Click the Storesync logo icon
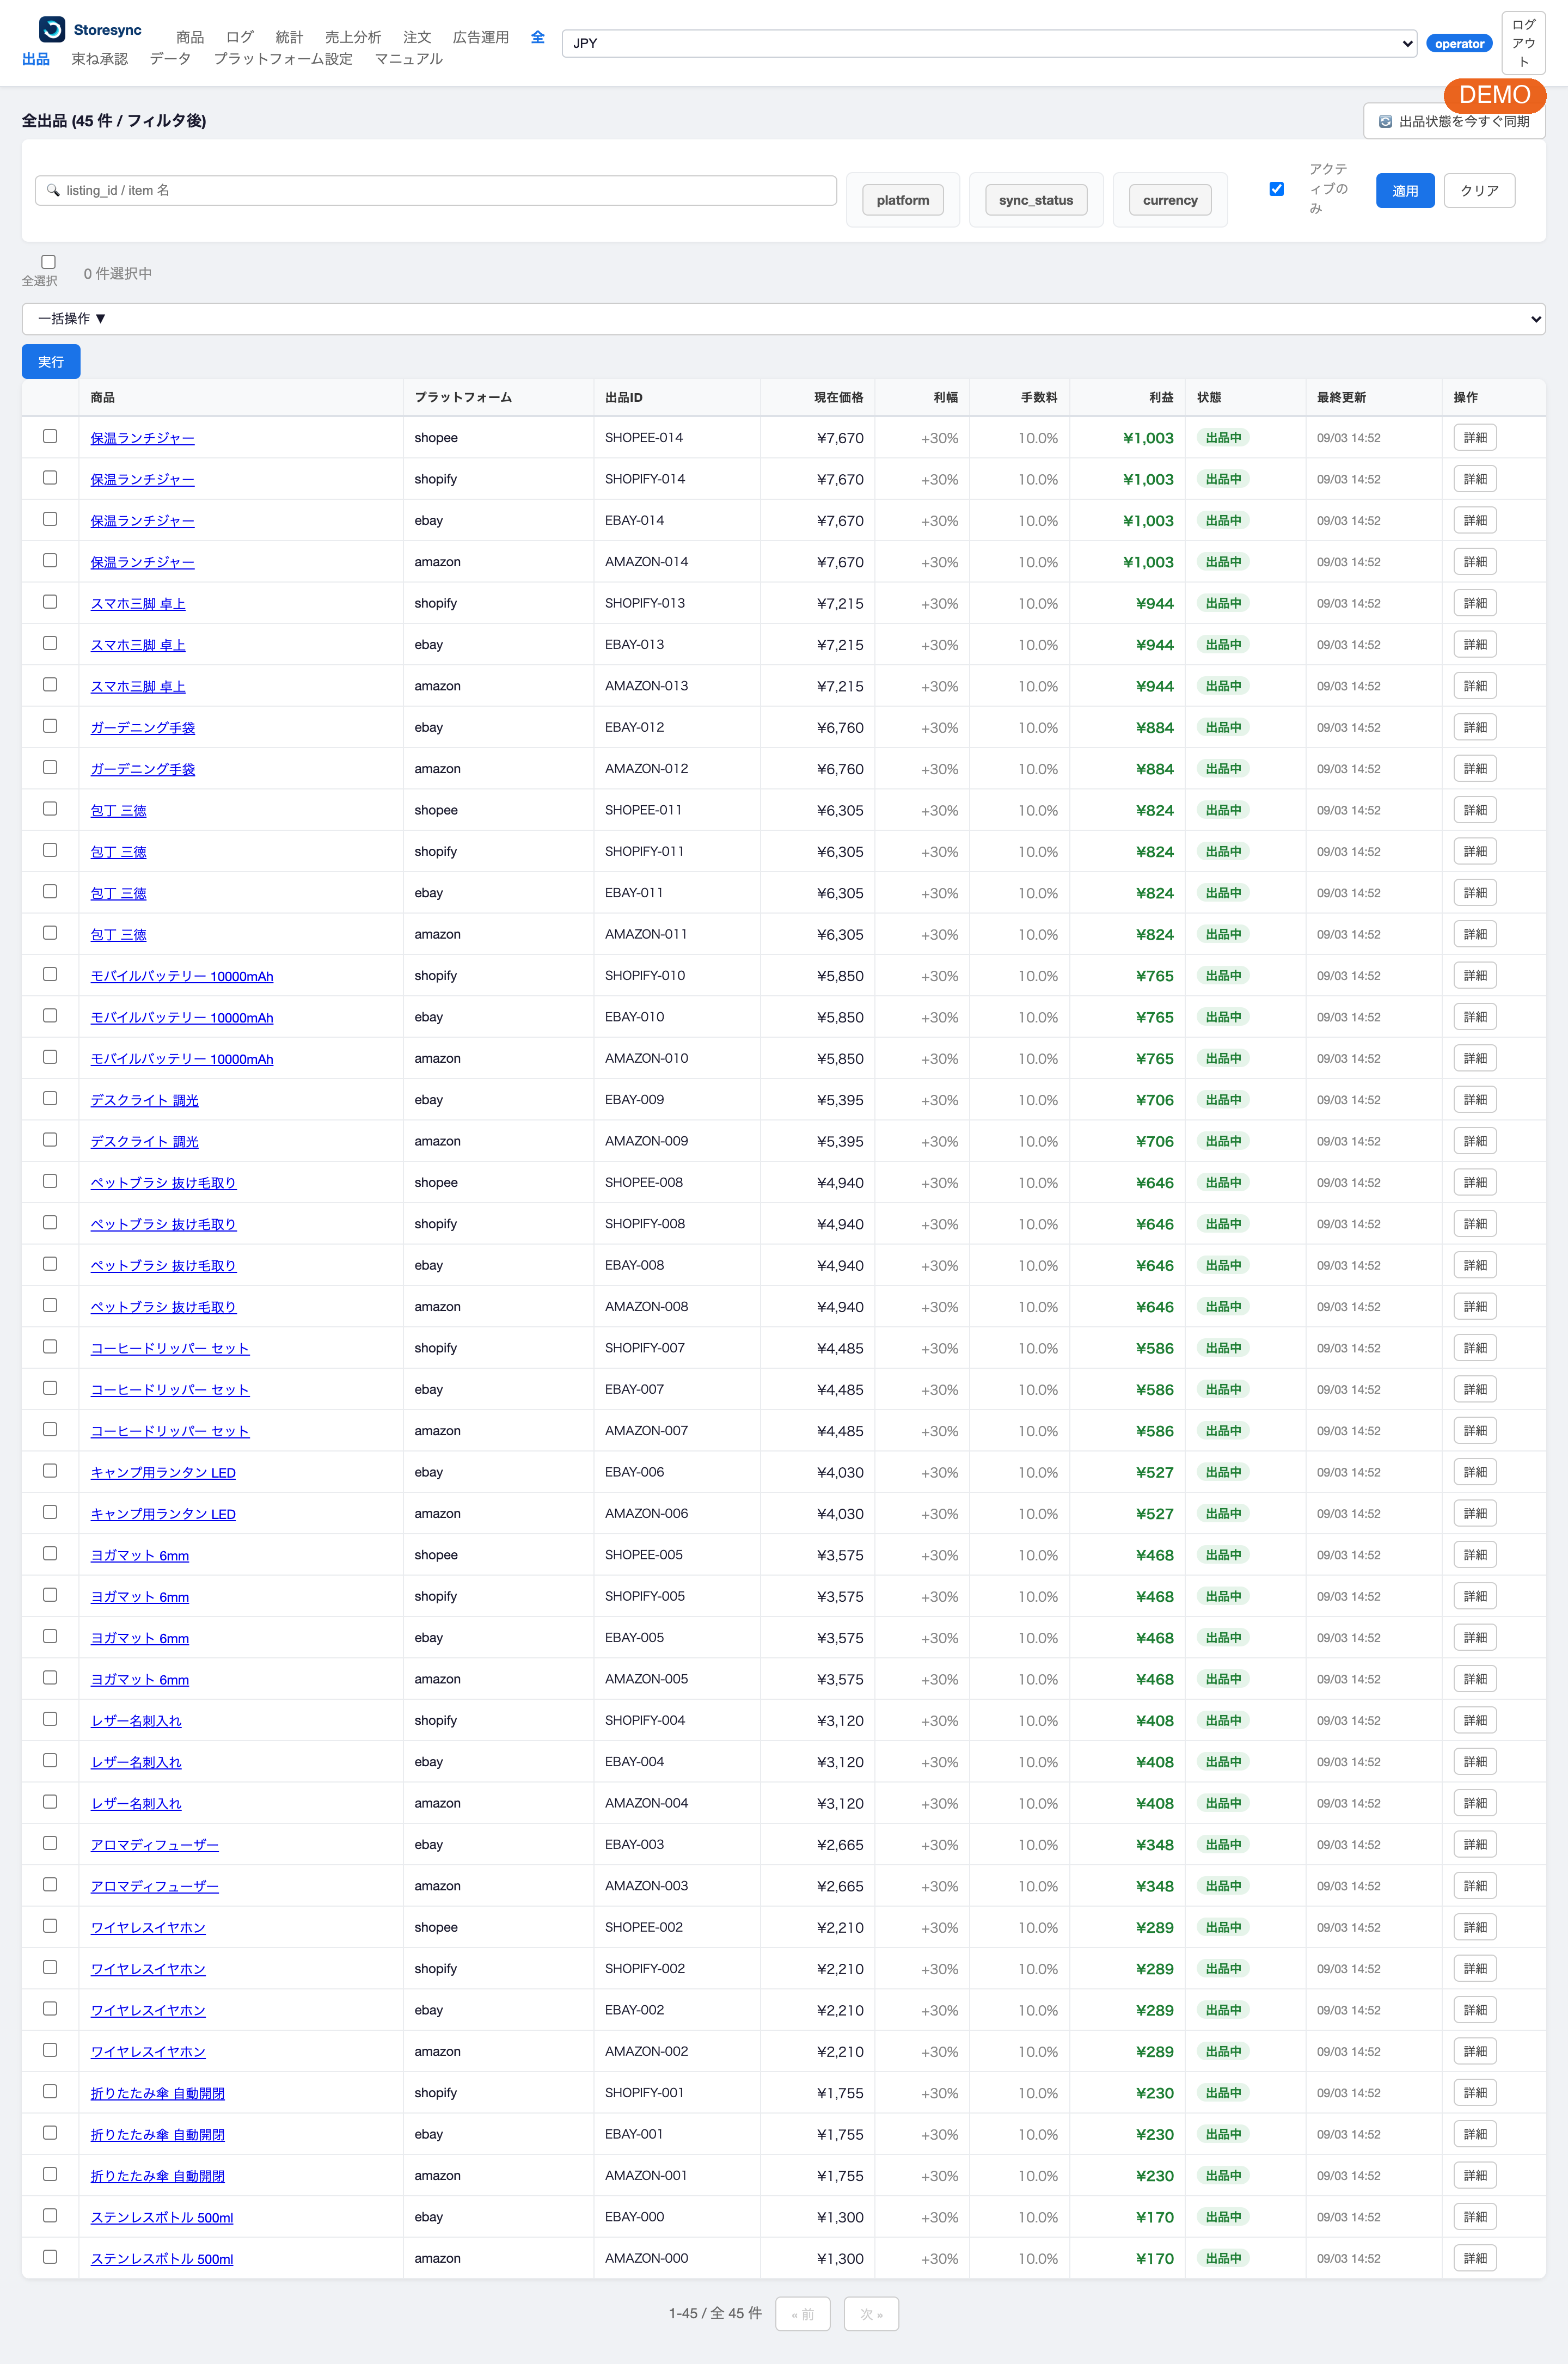Image resolution: width=1568 pixels, height=2364 pixels. point(52,29)
